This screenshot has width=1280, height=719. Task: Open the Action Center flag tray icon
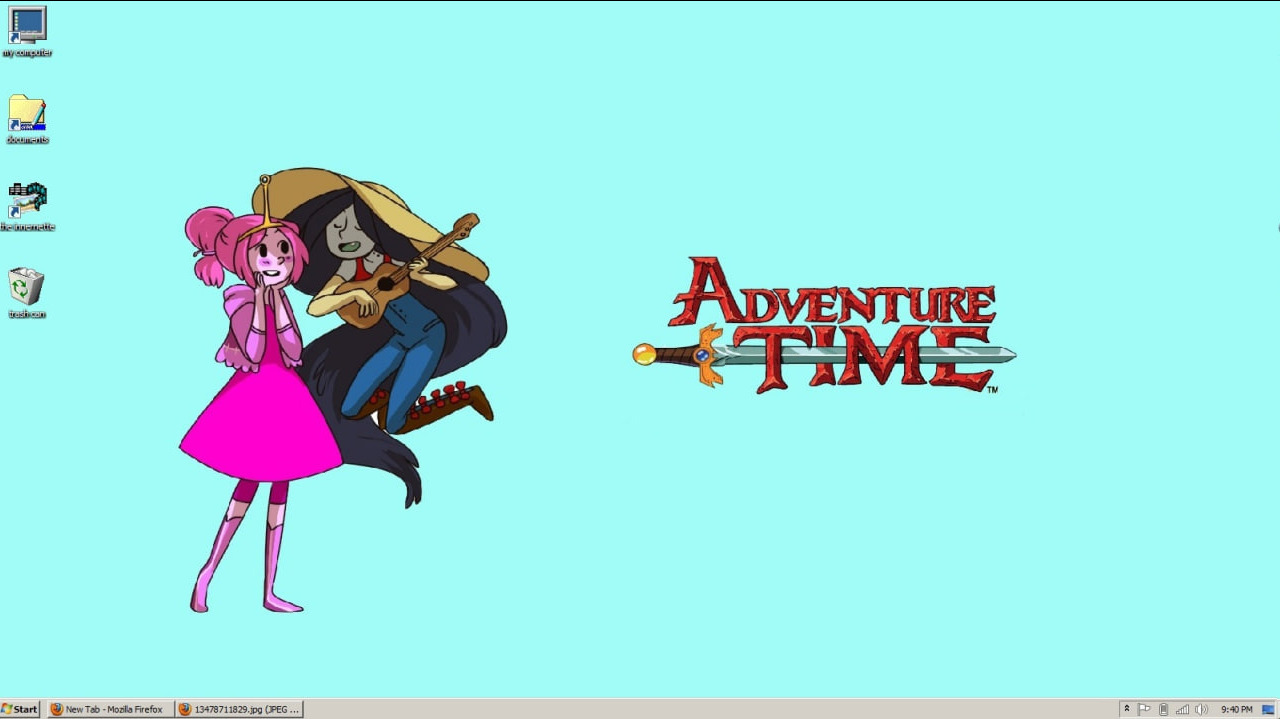[1145, 709]
